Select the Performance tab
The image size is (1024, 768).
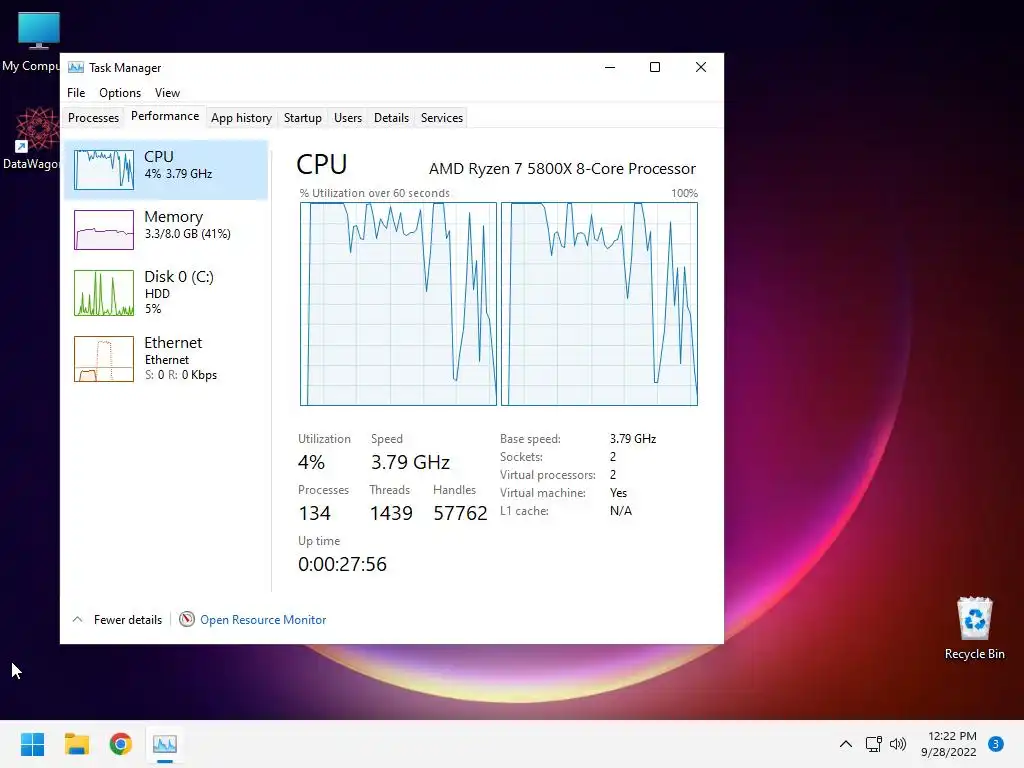[165, 116]
